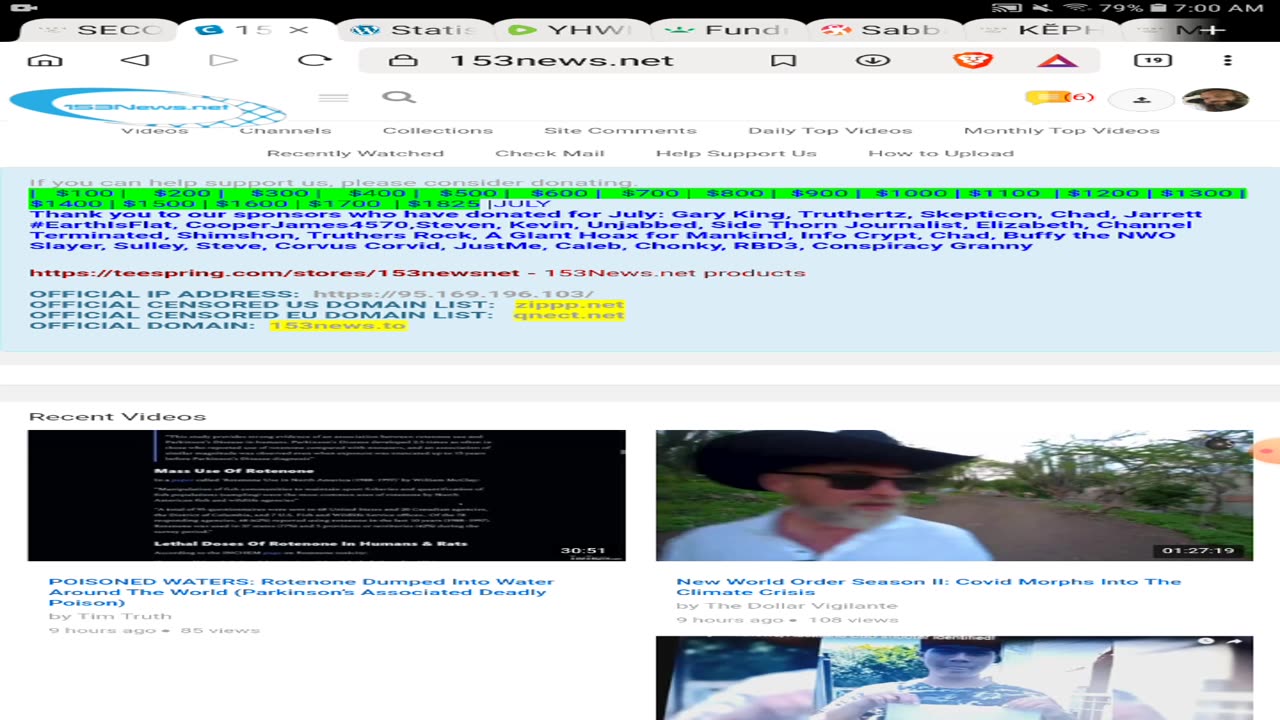Bookmark this page with bookmark icon

(x=784, y=60)
